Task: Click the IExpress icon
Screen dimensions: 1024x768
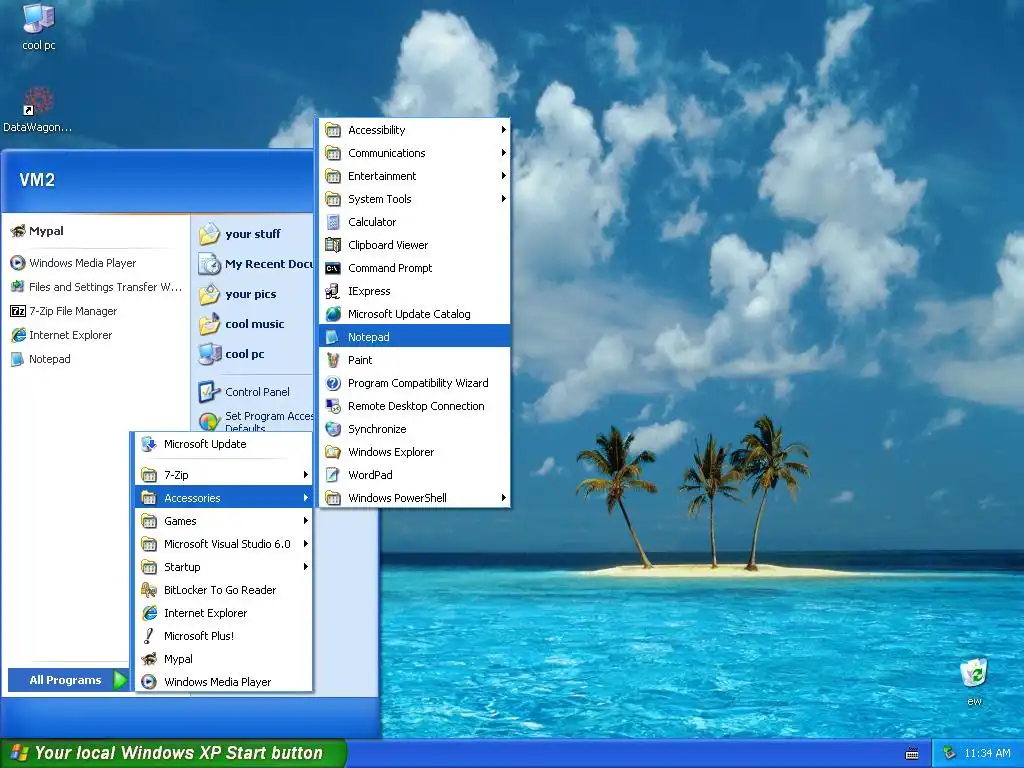Action: point(333,291)
